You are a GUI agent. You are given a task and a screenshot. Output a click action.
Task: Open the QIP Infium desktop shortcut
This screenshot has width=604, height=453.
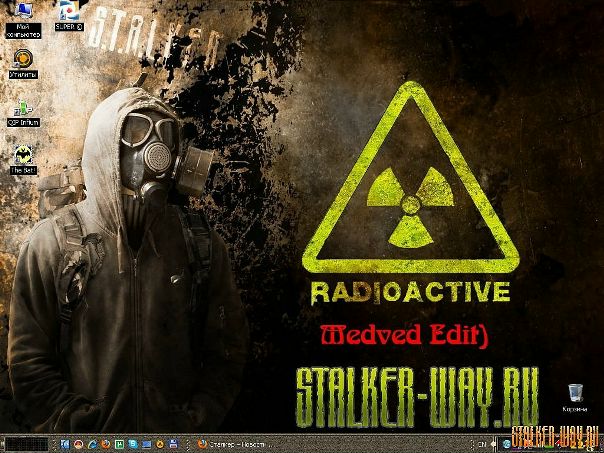pyautogui.click(x=23, y=113)
